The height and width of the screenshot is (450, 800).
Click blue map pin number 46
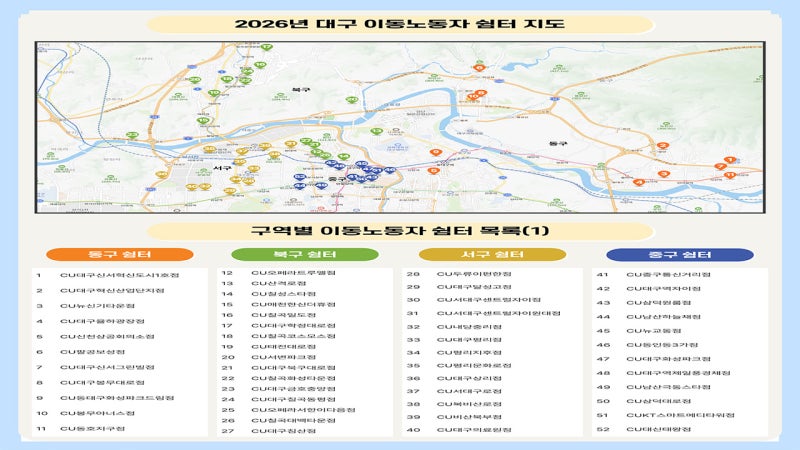pyautogui.click(x=390, y=170)
